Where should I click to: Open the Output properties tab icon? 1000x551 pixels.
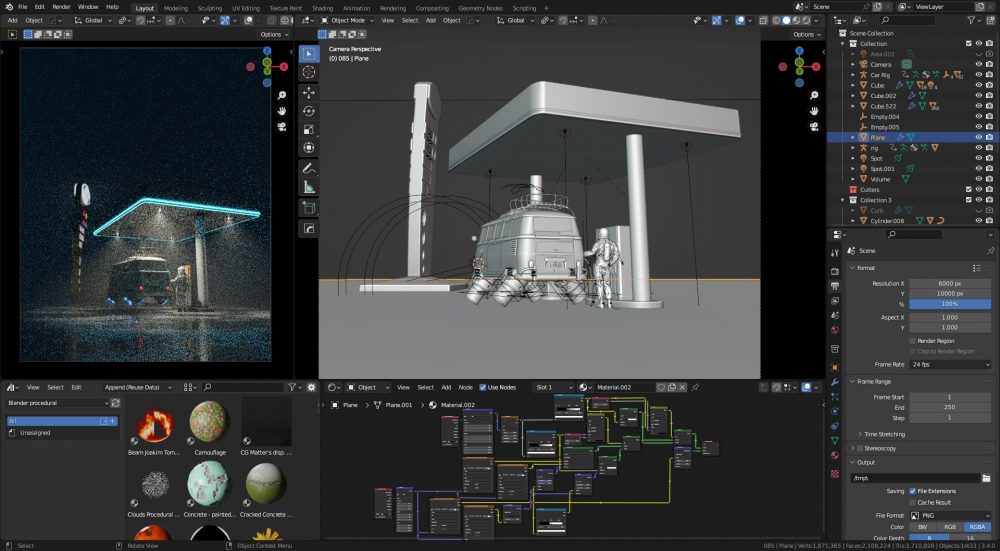coord(835,286)
